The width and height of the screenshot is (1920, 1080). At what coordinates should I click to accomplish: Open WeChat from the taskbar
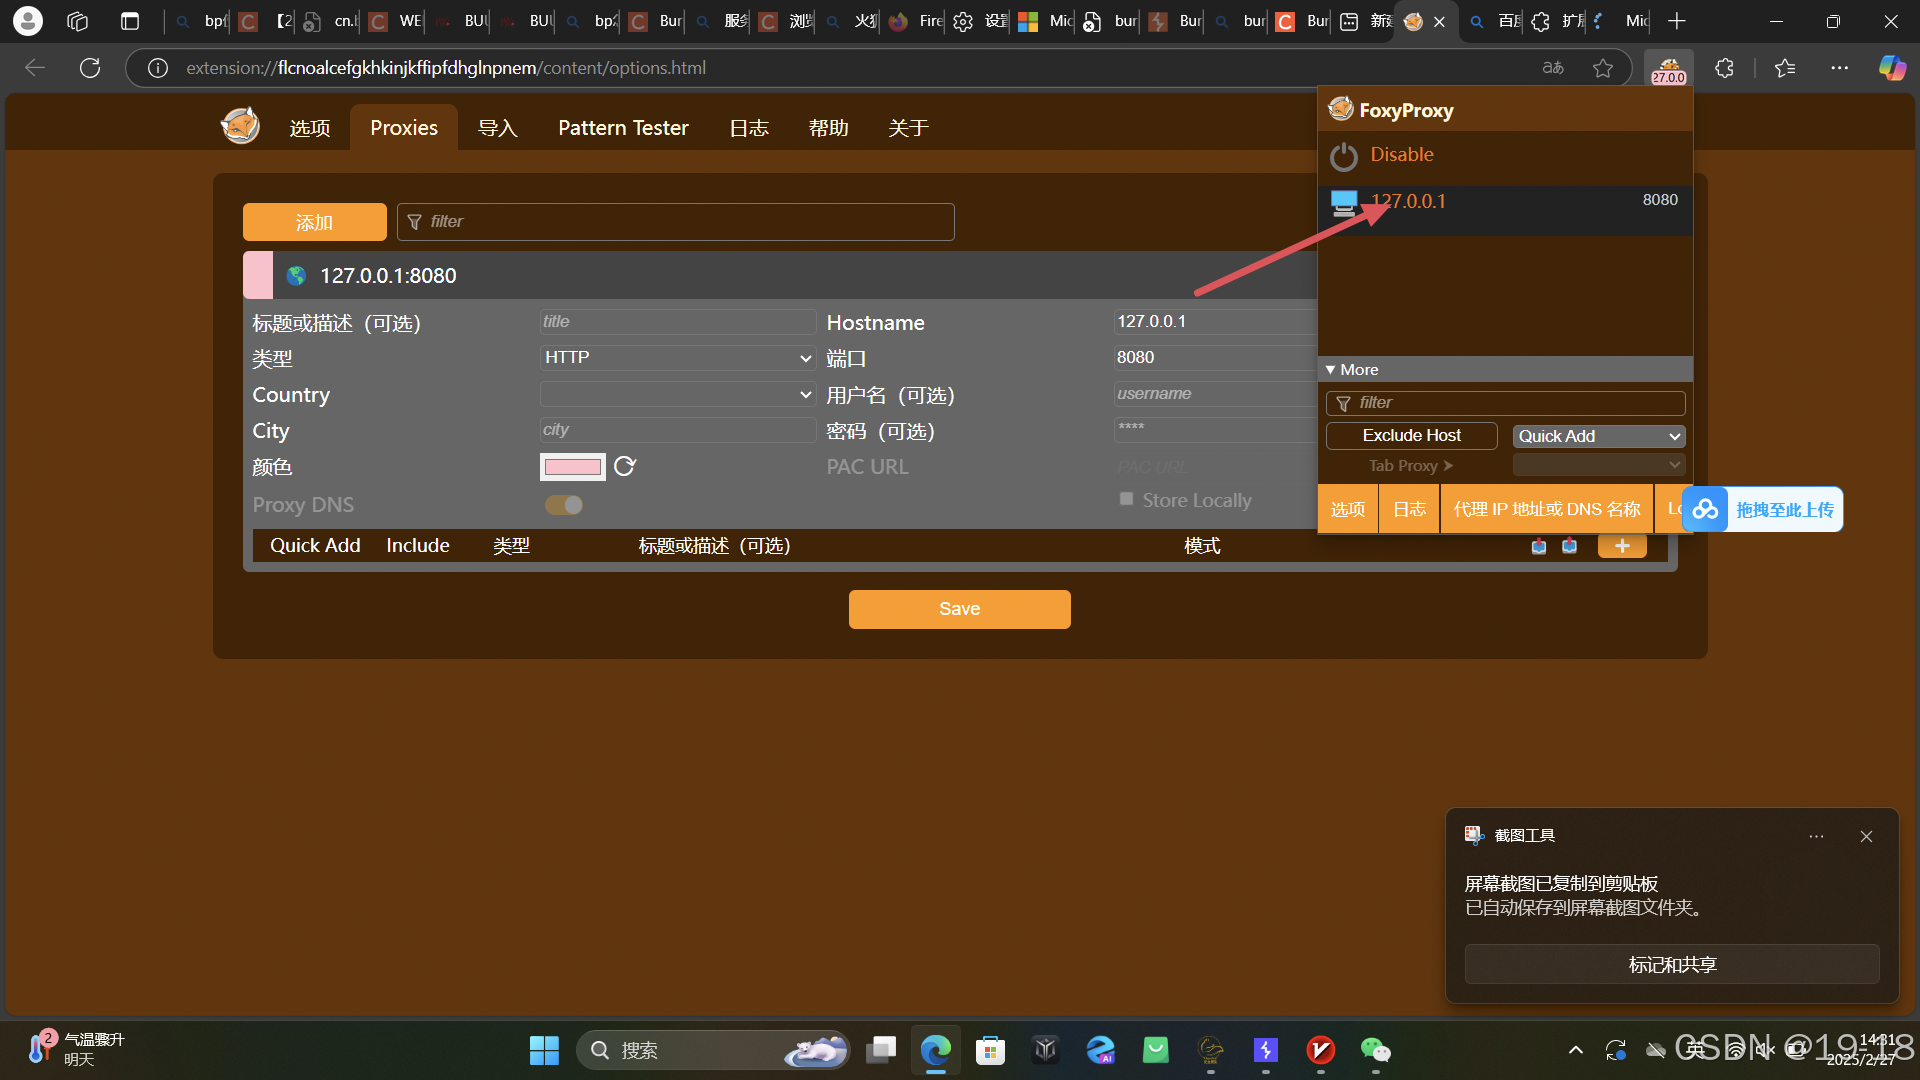(1375, 1050)
